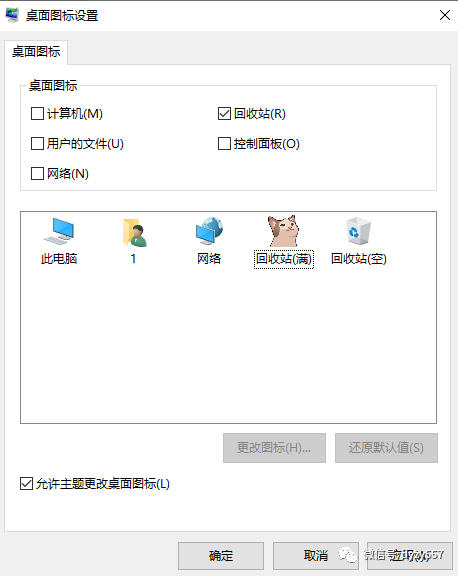Tick the 控制面板(O) checkbox
The width and height of the screenshot is (458, 576).
pyautogui.click(x=224, y=144)
